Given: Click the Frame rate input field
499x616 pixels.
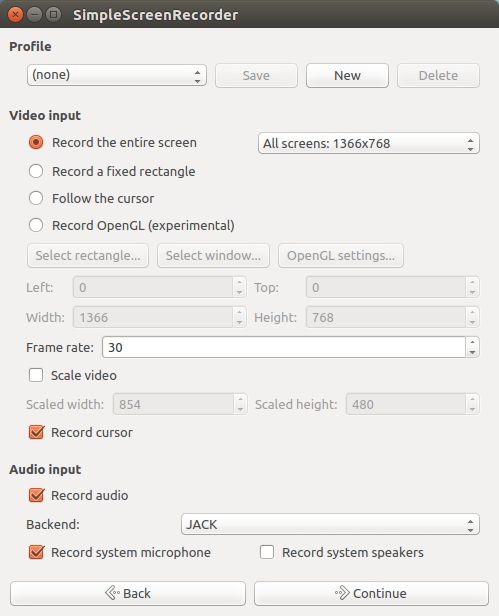Looking at the screenshot, I should click(284, 347).
